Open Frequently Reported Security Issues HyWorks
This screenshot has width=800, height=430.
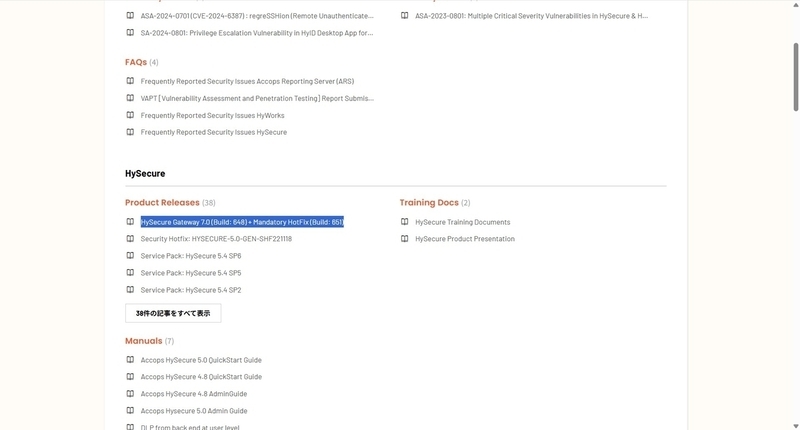213,115
